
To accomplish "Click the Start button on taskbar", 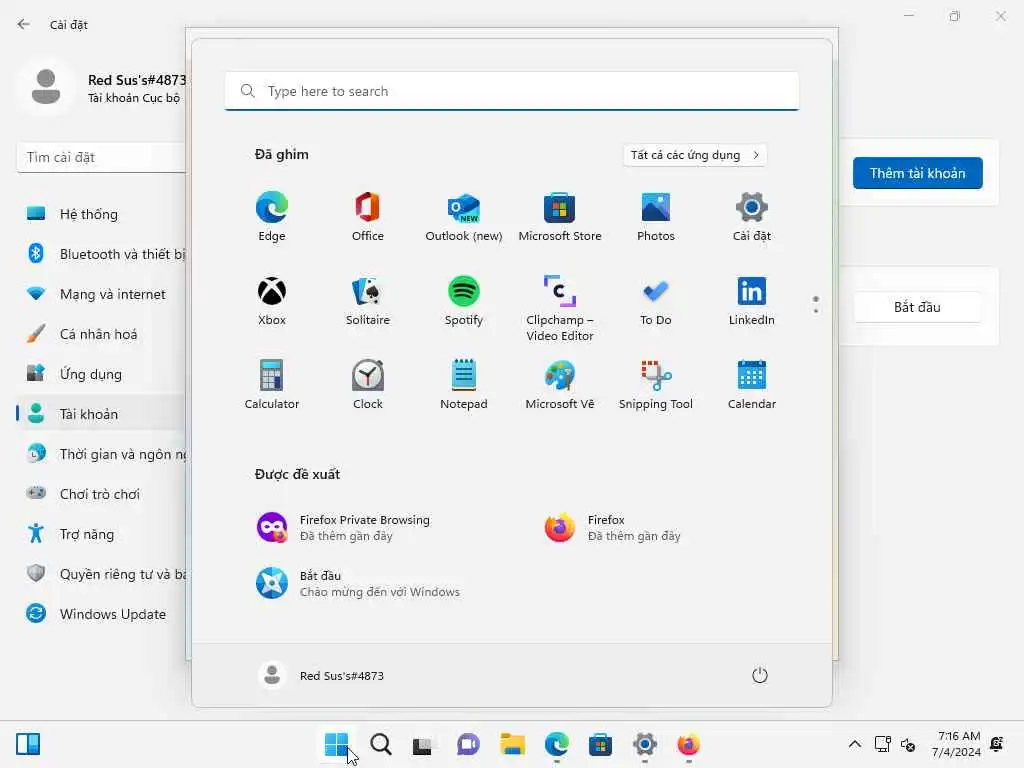I will [x=336, y=744].
